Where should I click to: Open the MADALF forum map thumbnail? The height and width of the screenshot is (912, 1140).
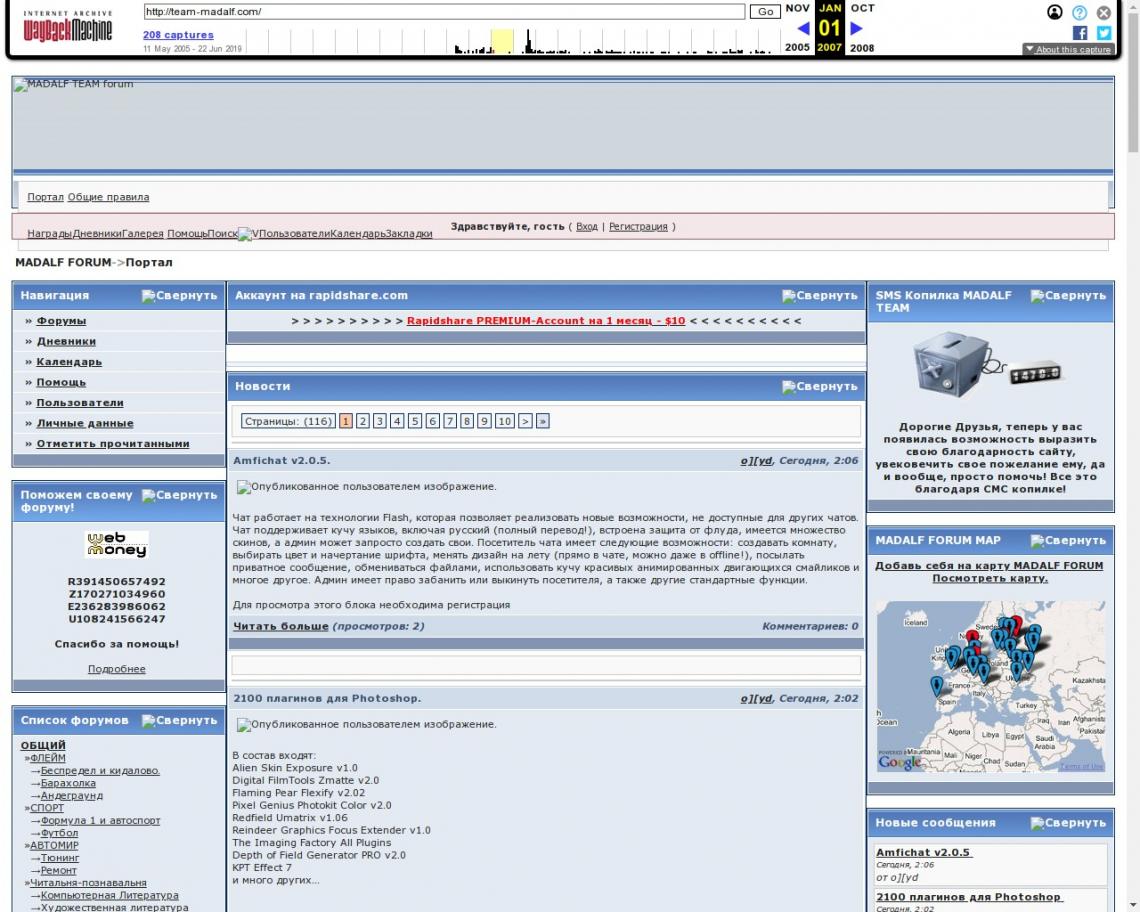pyautogui.click(x=990, y=687)
